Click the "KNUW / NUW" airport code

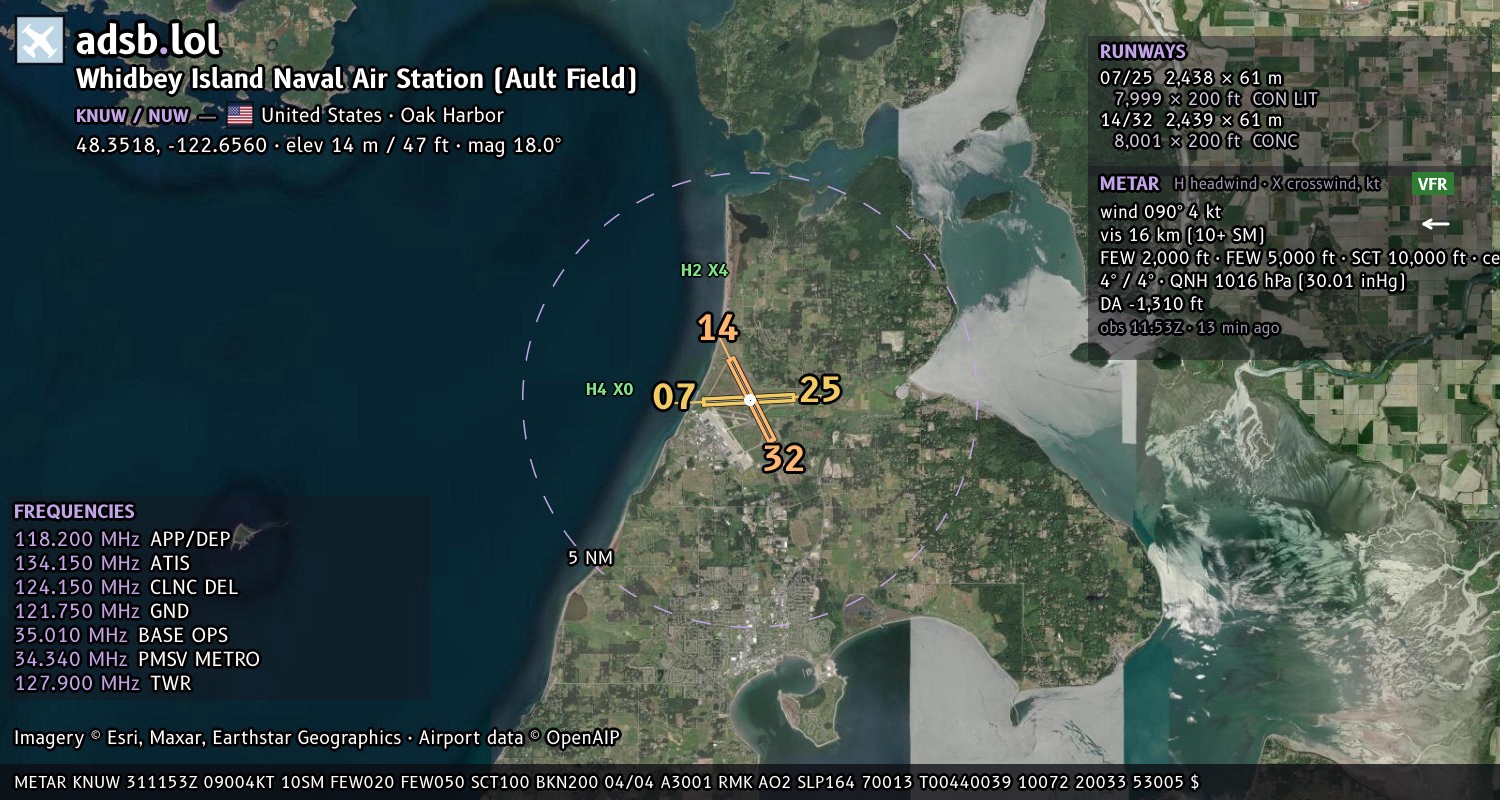pos(133,115)
